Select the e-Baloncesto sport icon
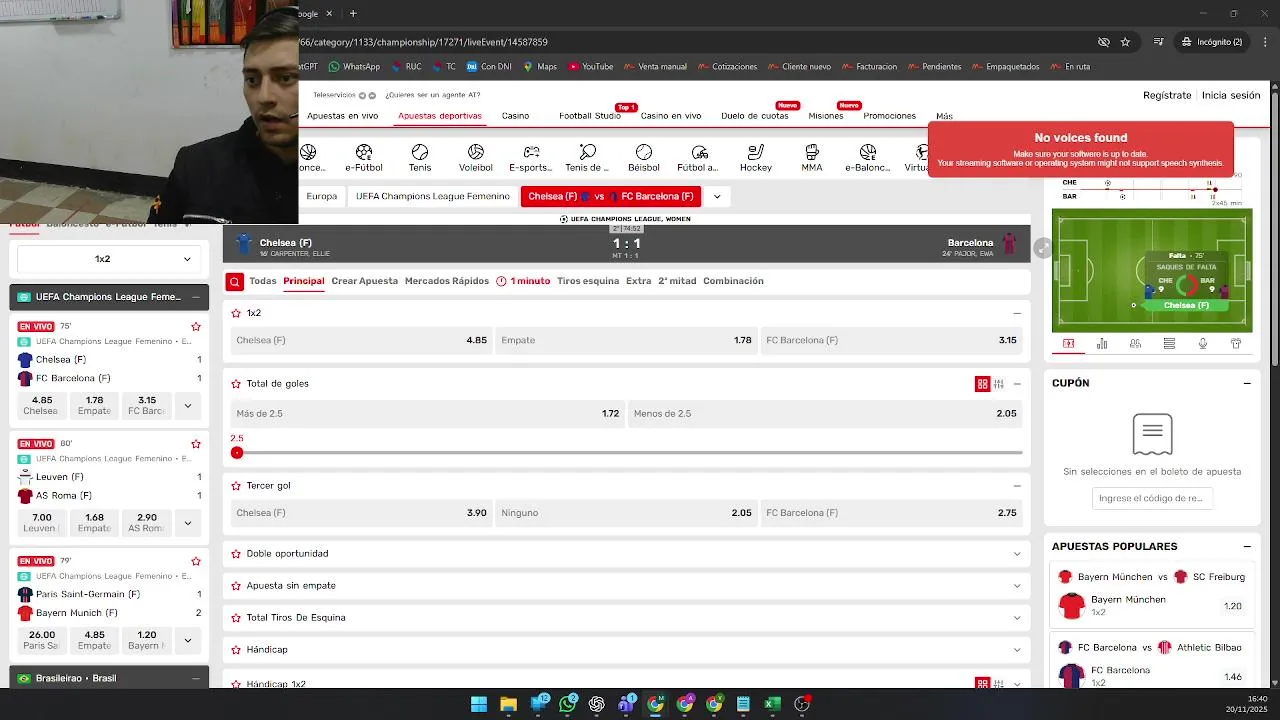The image size is (1280, 720). (868, 152)
